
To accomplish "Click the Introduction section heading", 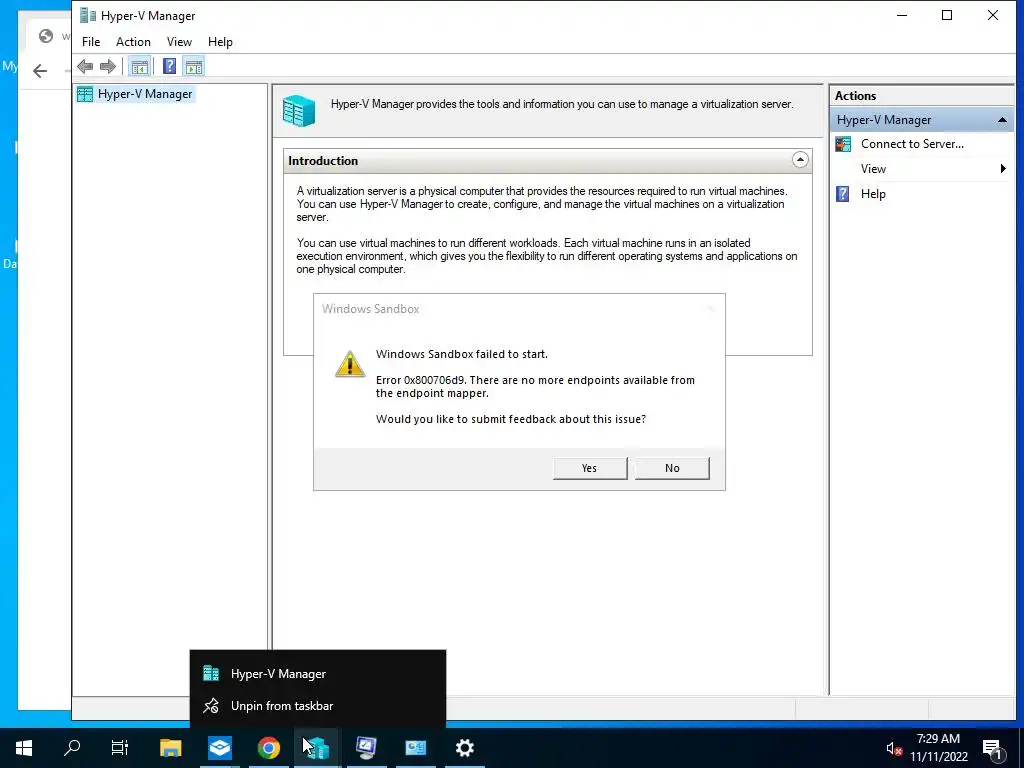I will pyautogui.click(x=323, y=161).
